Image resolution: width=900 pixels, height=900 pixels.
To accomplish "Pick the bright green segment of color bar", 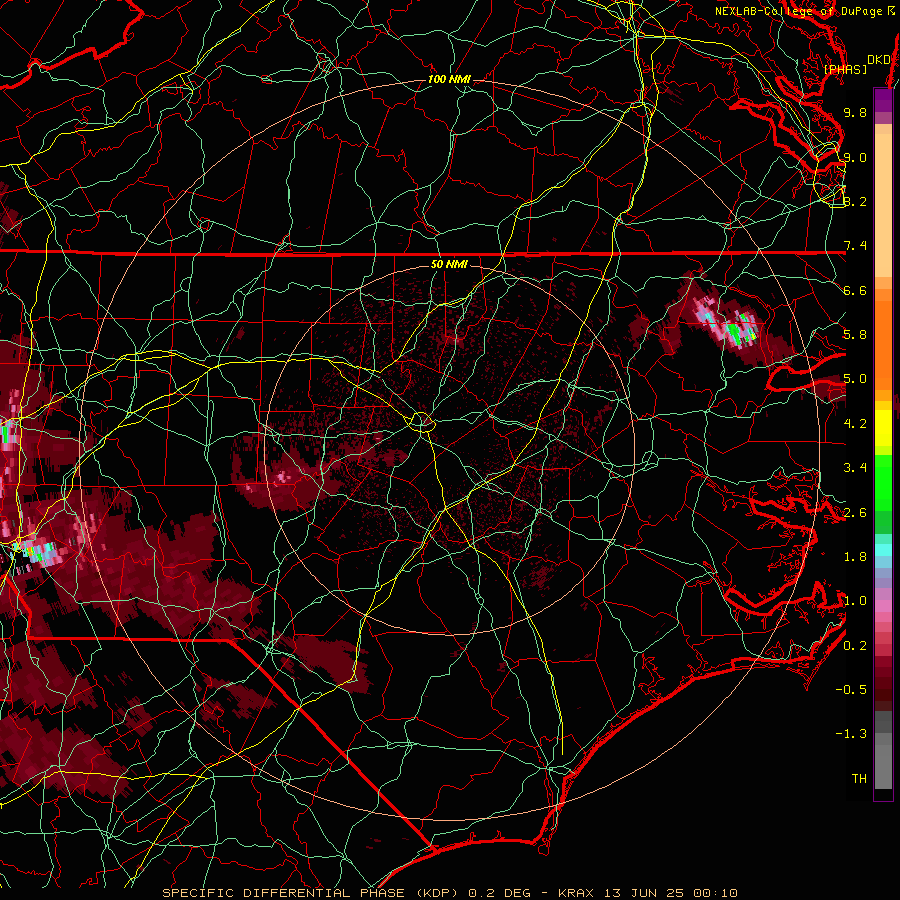I will coord(883,482).
